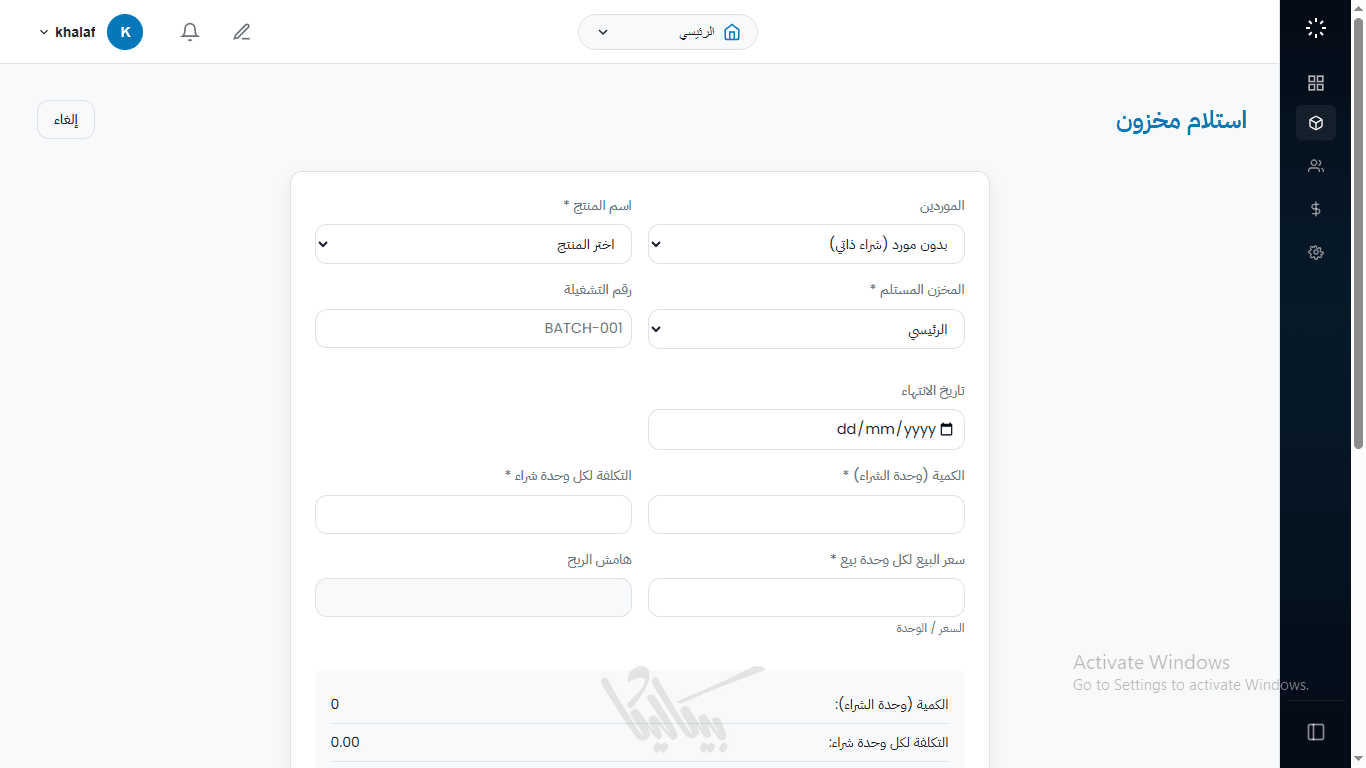Open the notifications bell icon

(x=190, y=32)
